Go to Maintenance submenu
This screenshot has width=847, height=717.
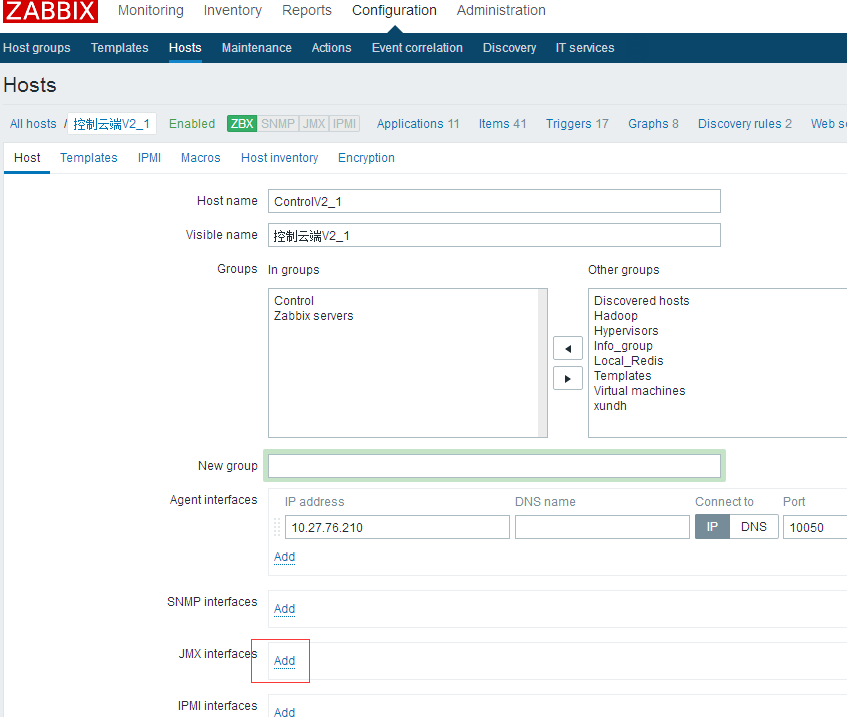pyautogui.click(x=257, y=48)
